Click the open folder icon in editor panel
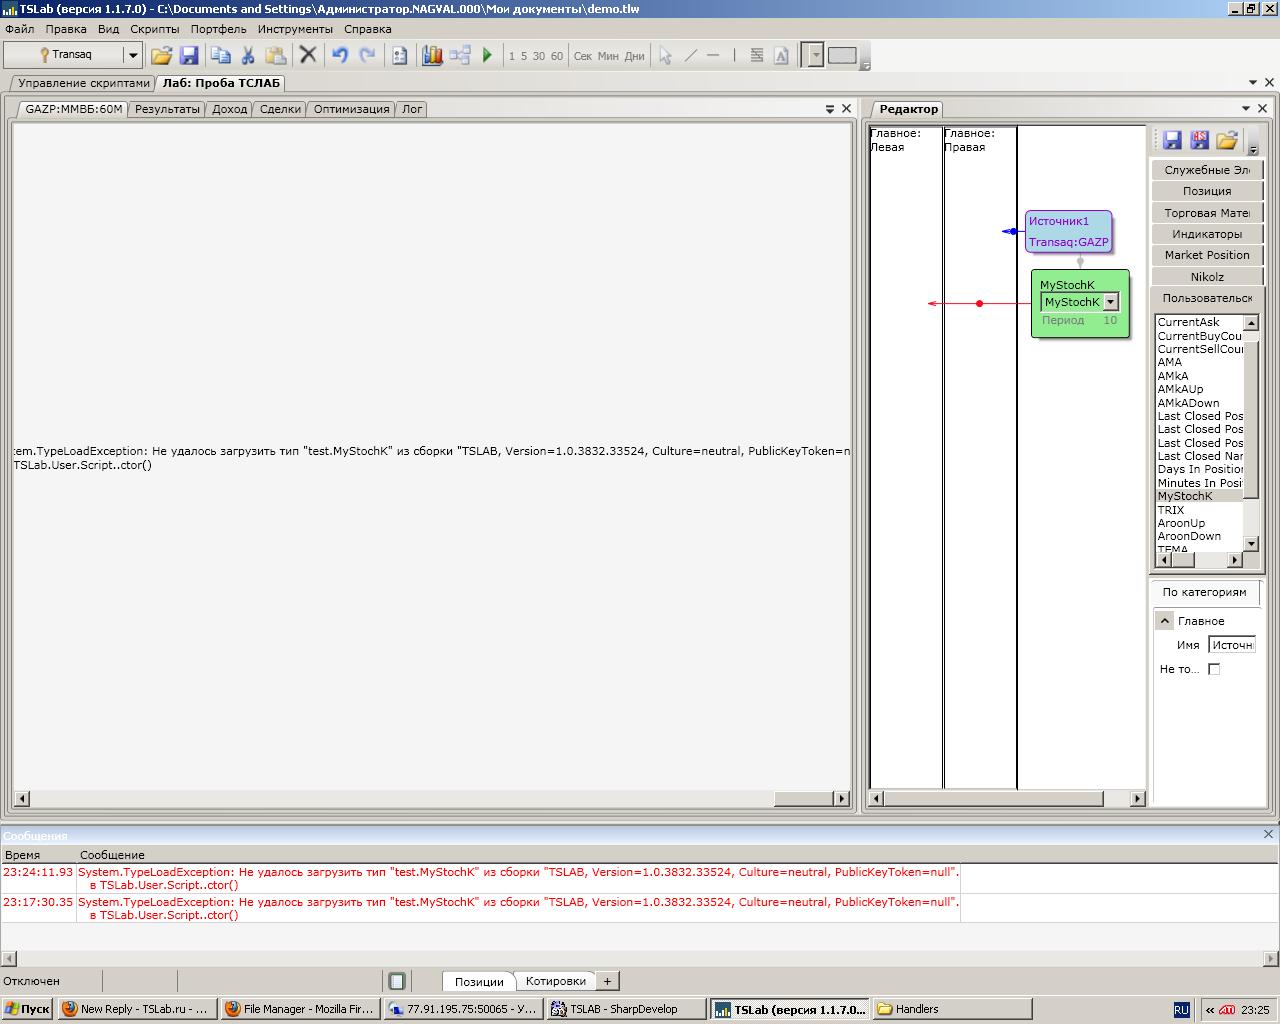The width and height of the screenshot is (1280, 1024). click(x=1227, y=140)
